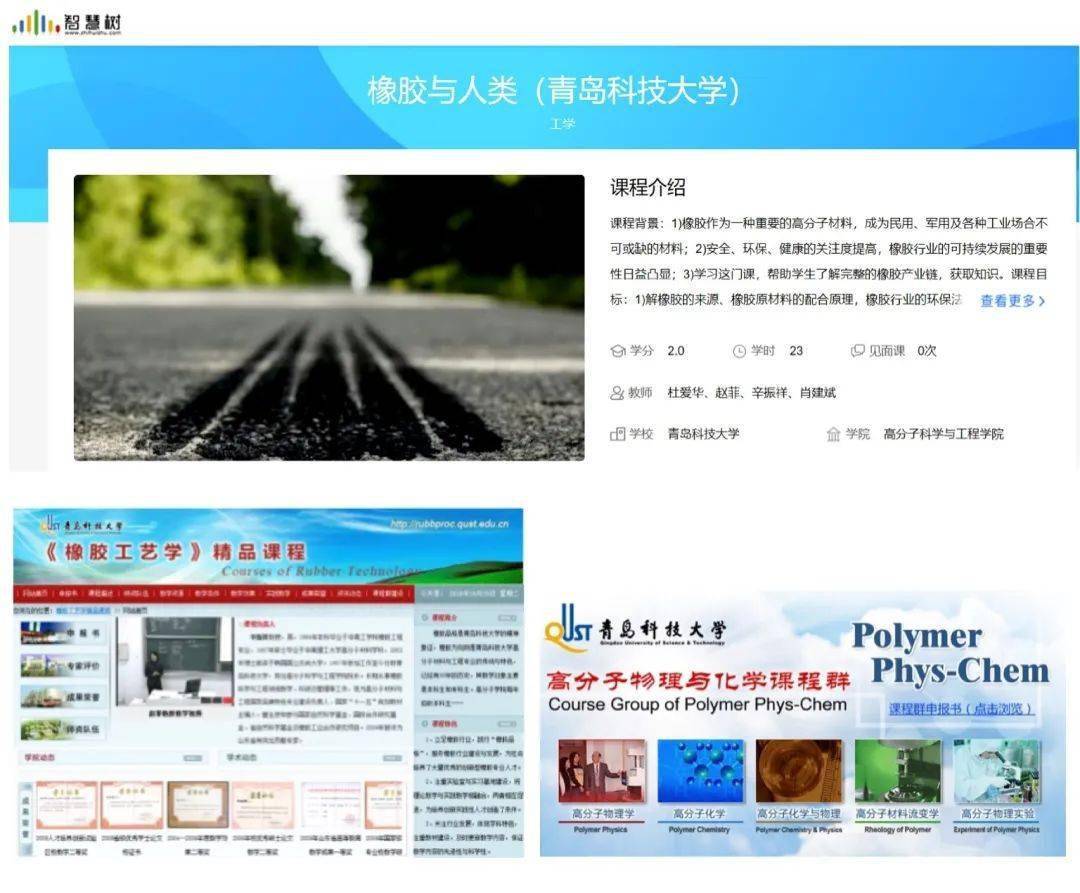Image resolution: width=1080 pixels, height=893 pixels.
Task: Open the 高分子化学 Polymer Chemistry thumbnail
Action: (x=700, y=771)
